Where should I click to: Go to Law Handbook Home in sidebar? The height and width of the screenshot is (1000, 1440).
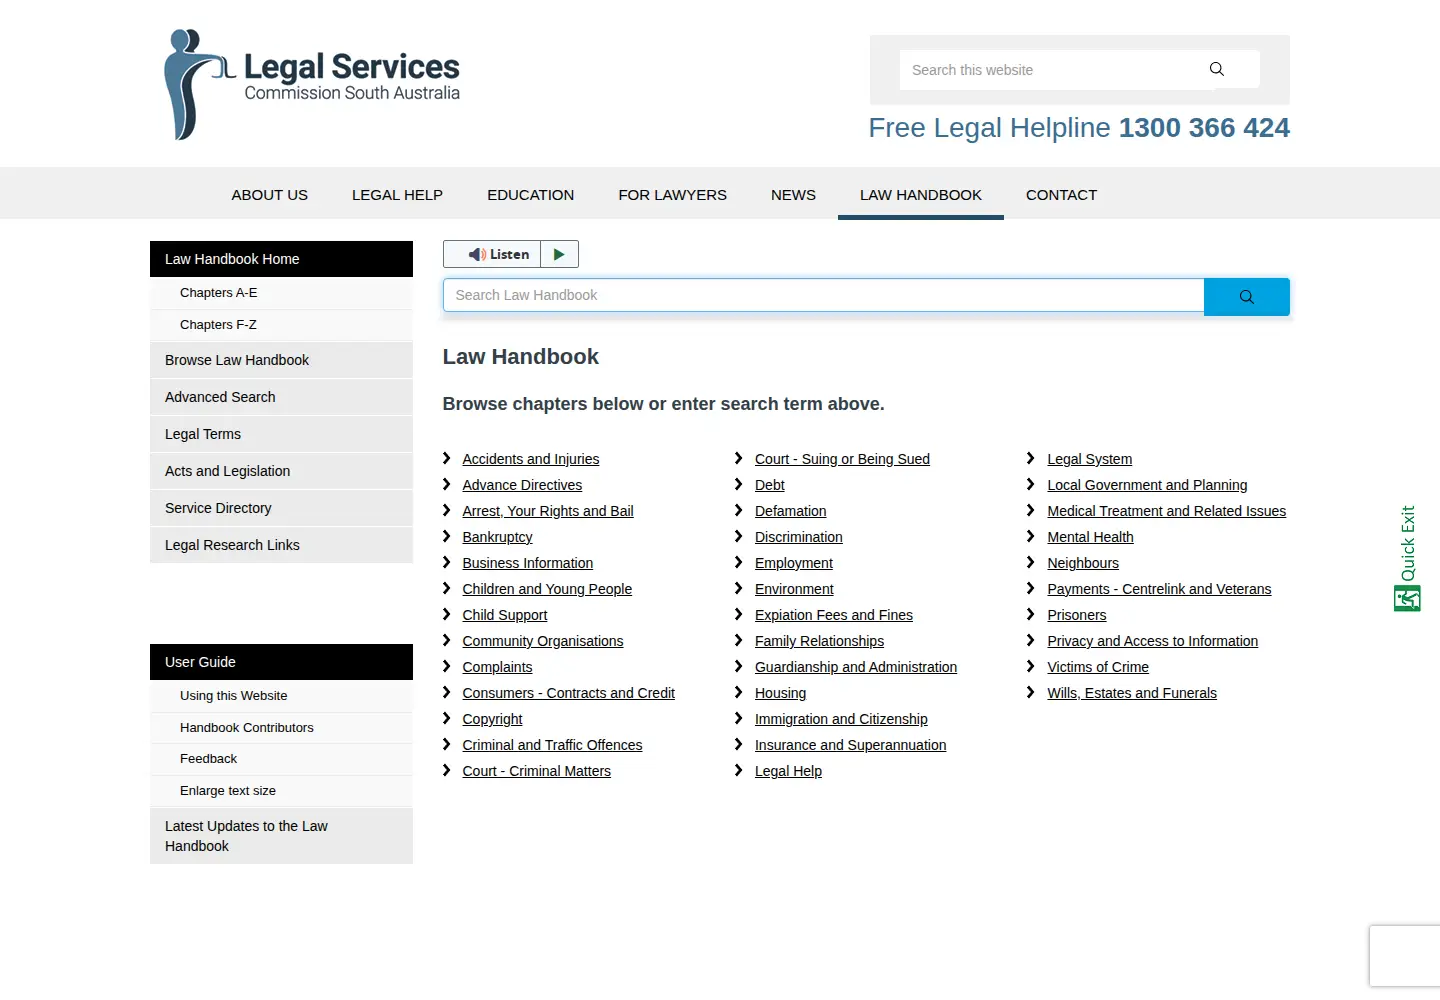[x=281, y=259]
